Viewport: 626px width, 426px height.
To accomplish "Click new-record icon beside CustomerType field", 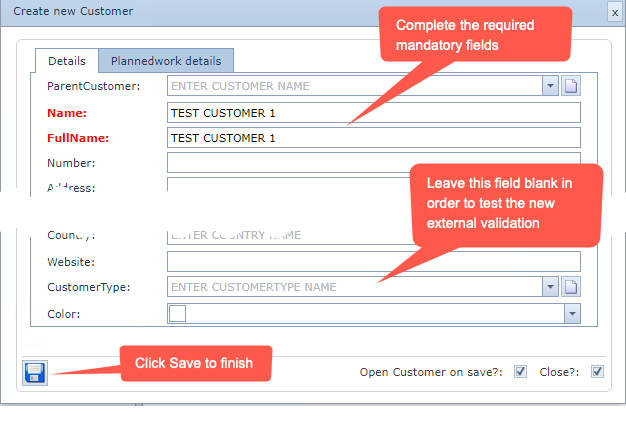I will (x=571, y=287).
